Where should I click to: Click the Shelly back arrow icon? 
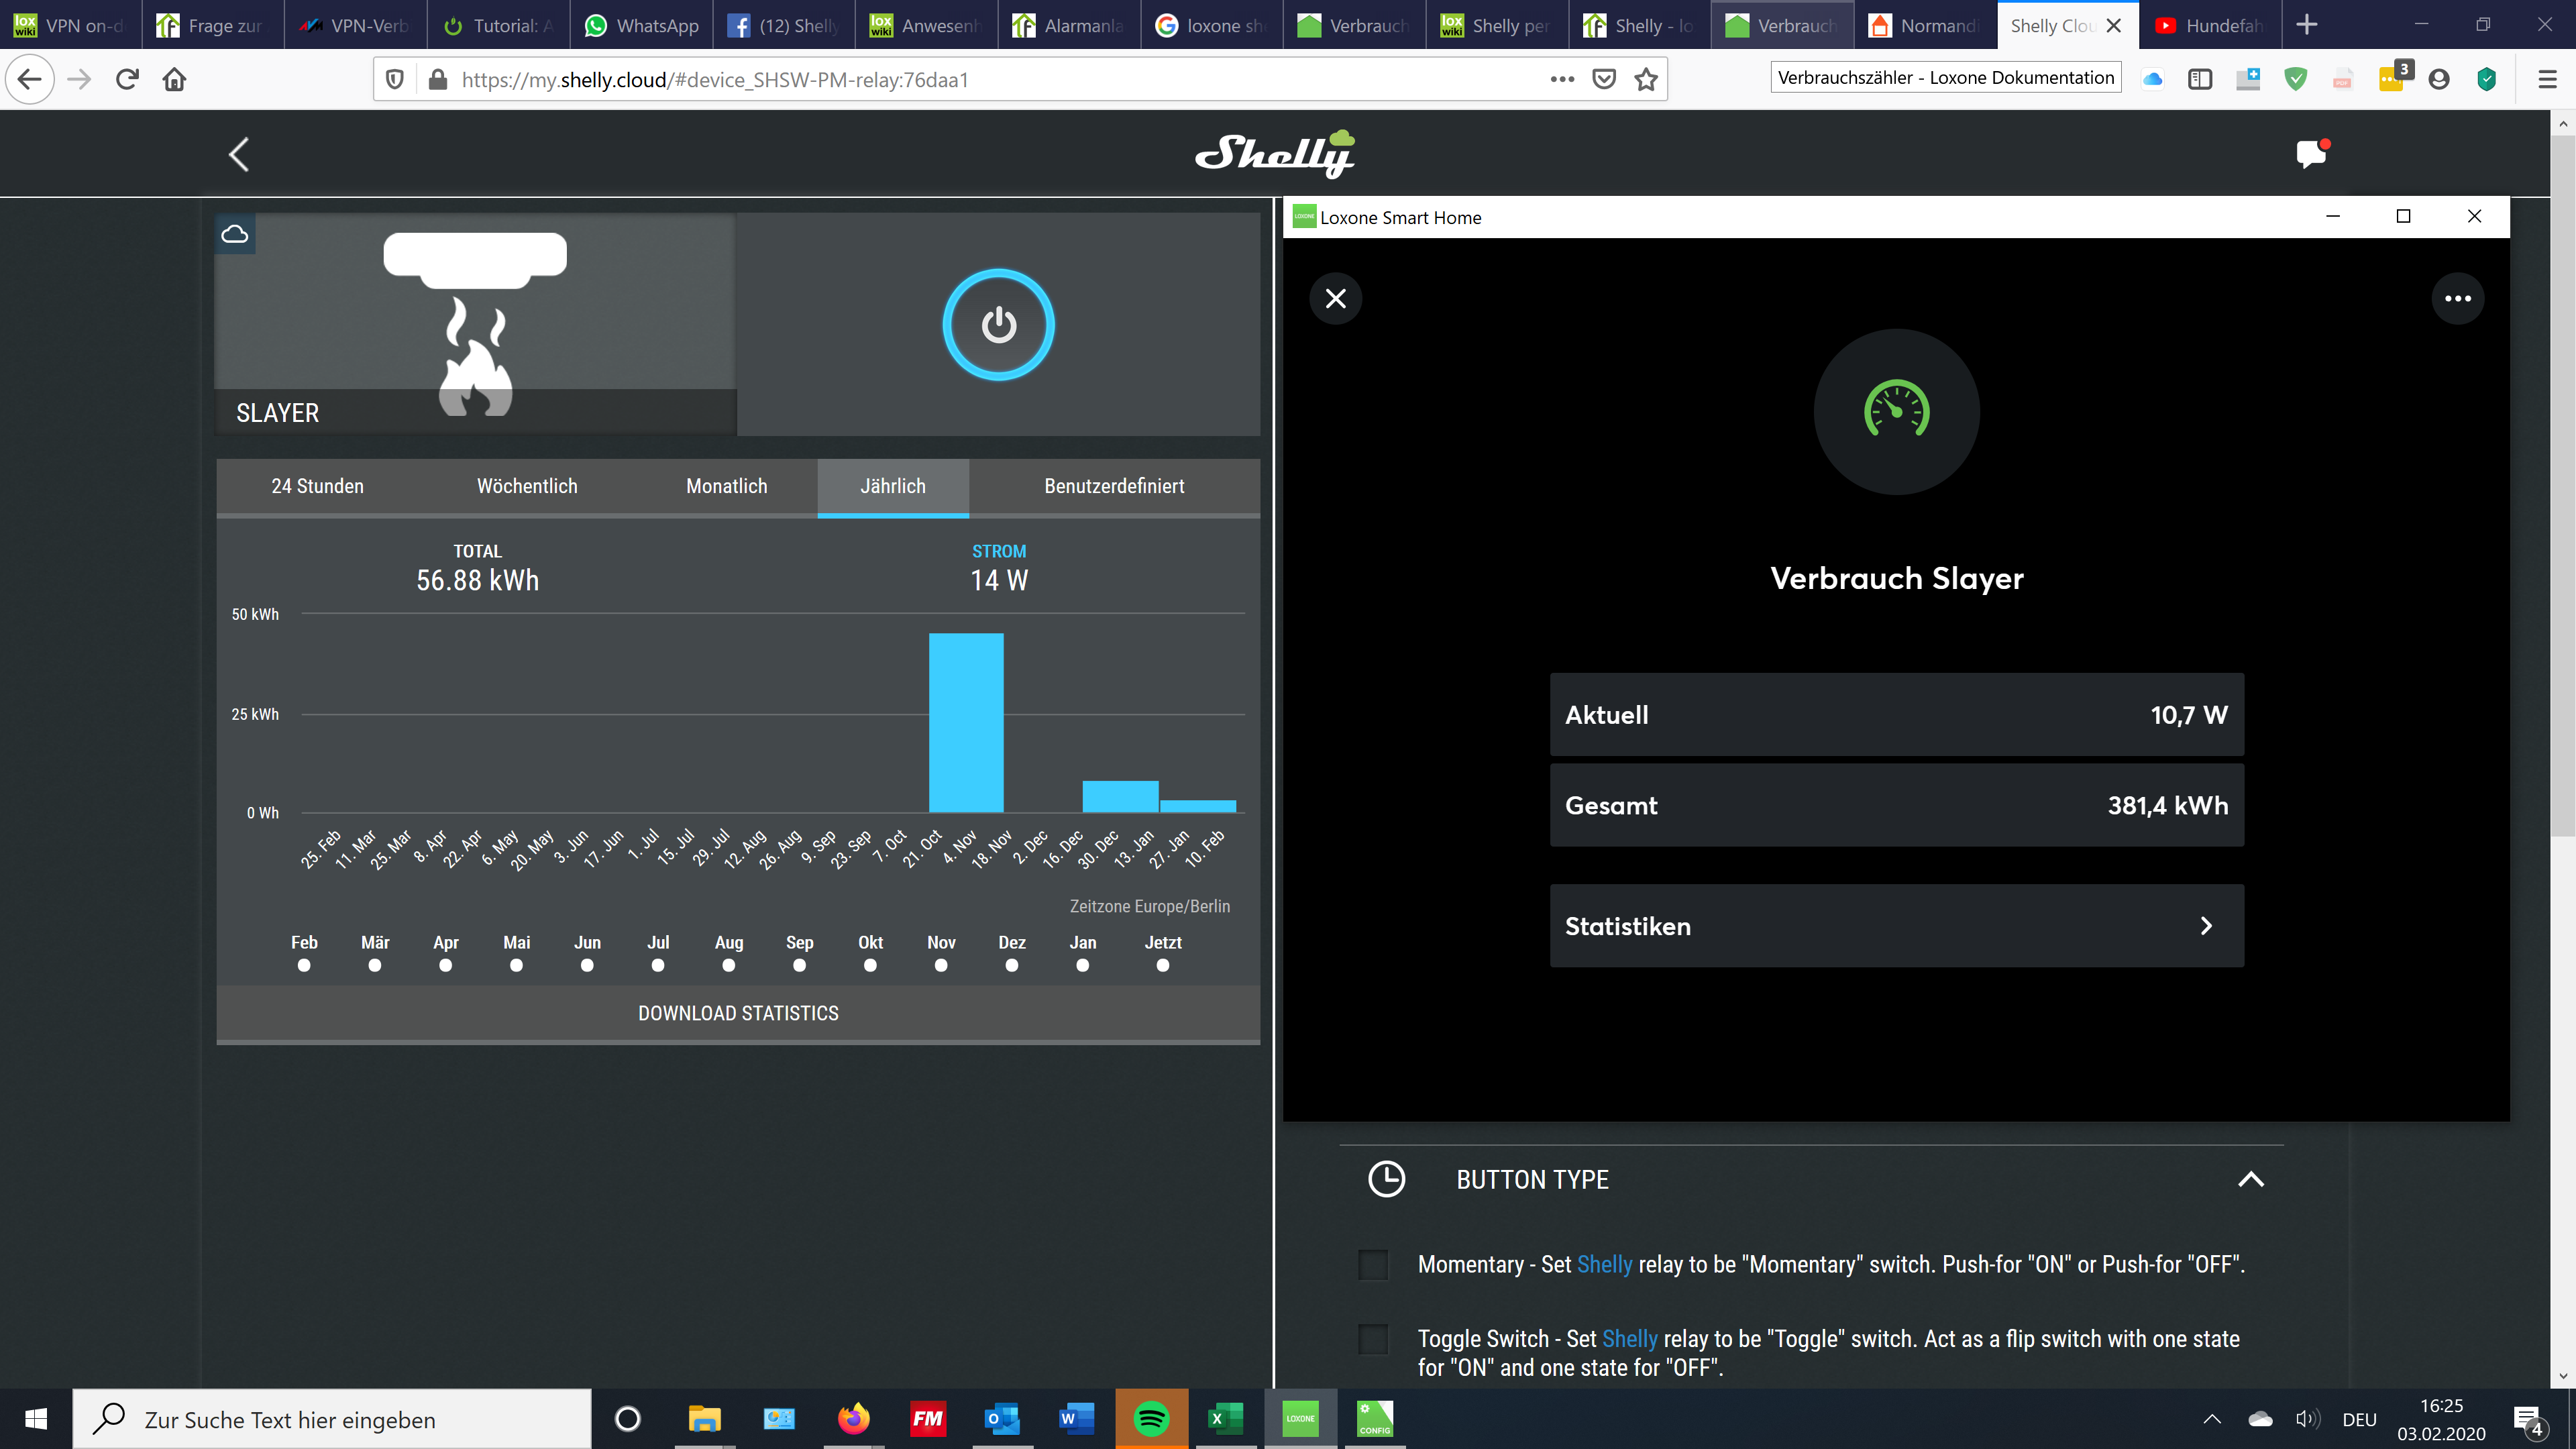pyautogui.click(x=239, y=155)
